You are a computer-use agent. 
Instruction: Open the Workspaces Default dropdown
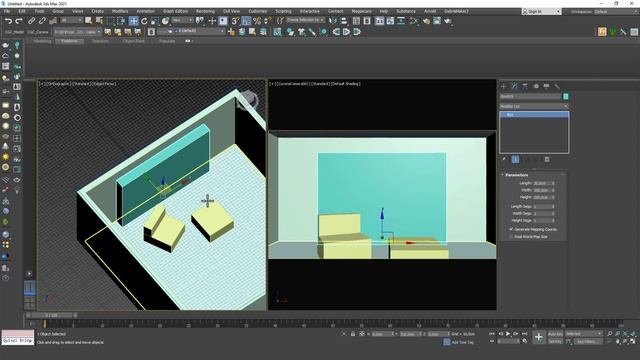(616, 11)
